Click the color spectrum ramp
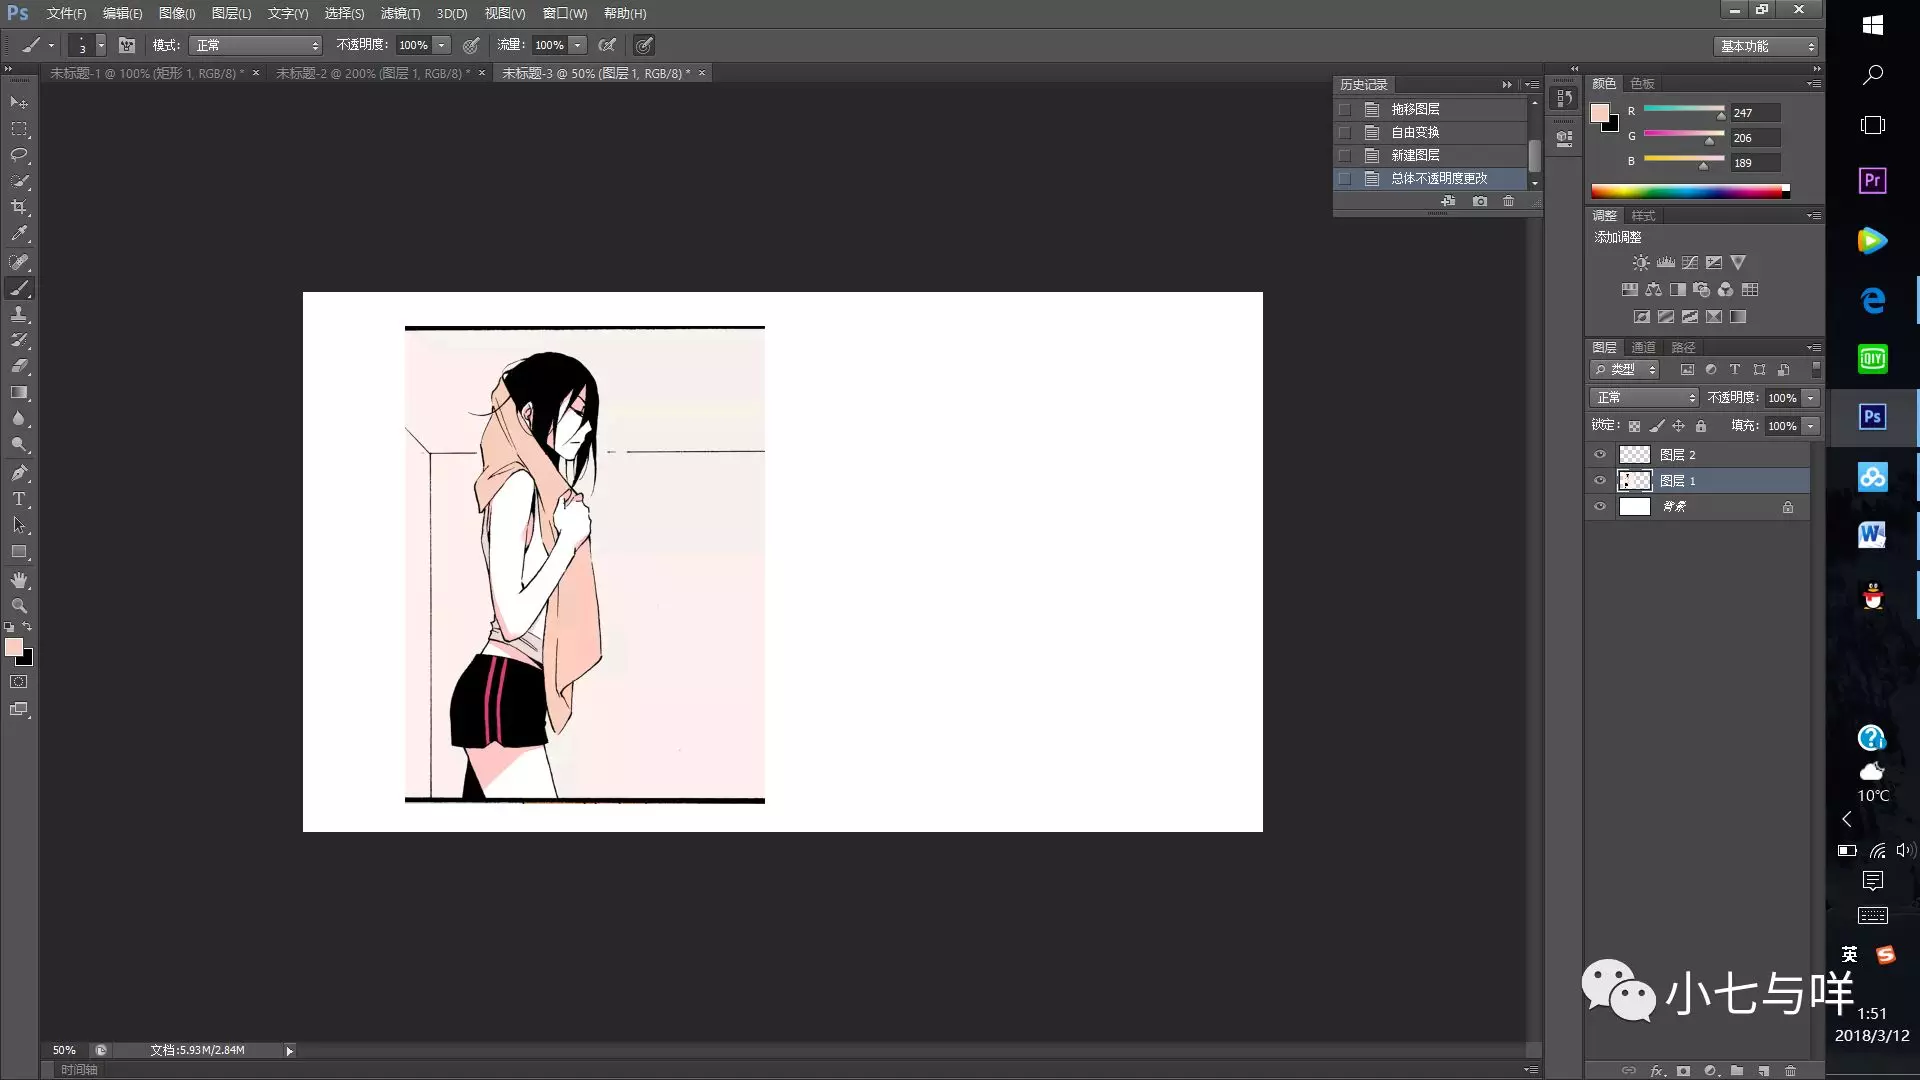This screenshot has width=1920, height=1080. [1690, 191]
